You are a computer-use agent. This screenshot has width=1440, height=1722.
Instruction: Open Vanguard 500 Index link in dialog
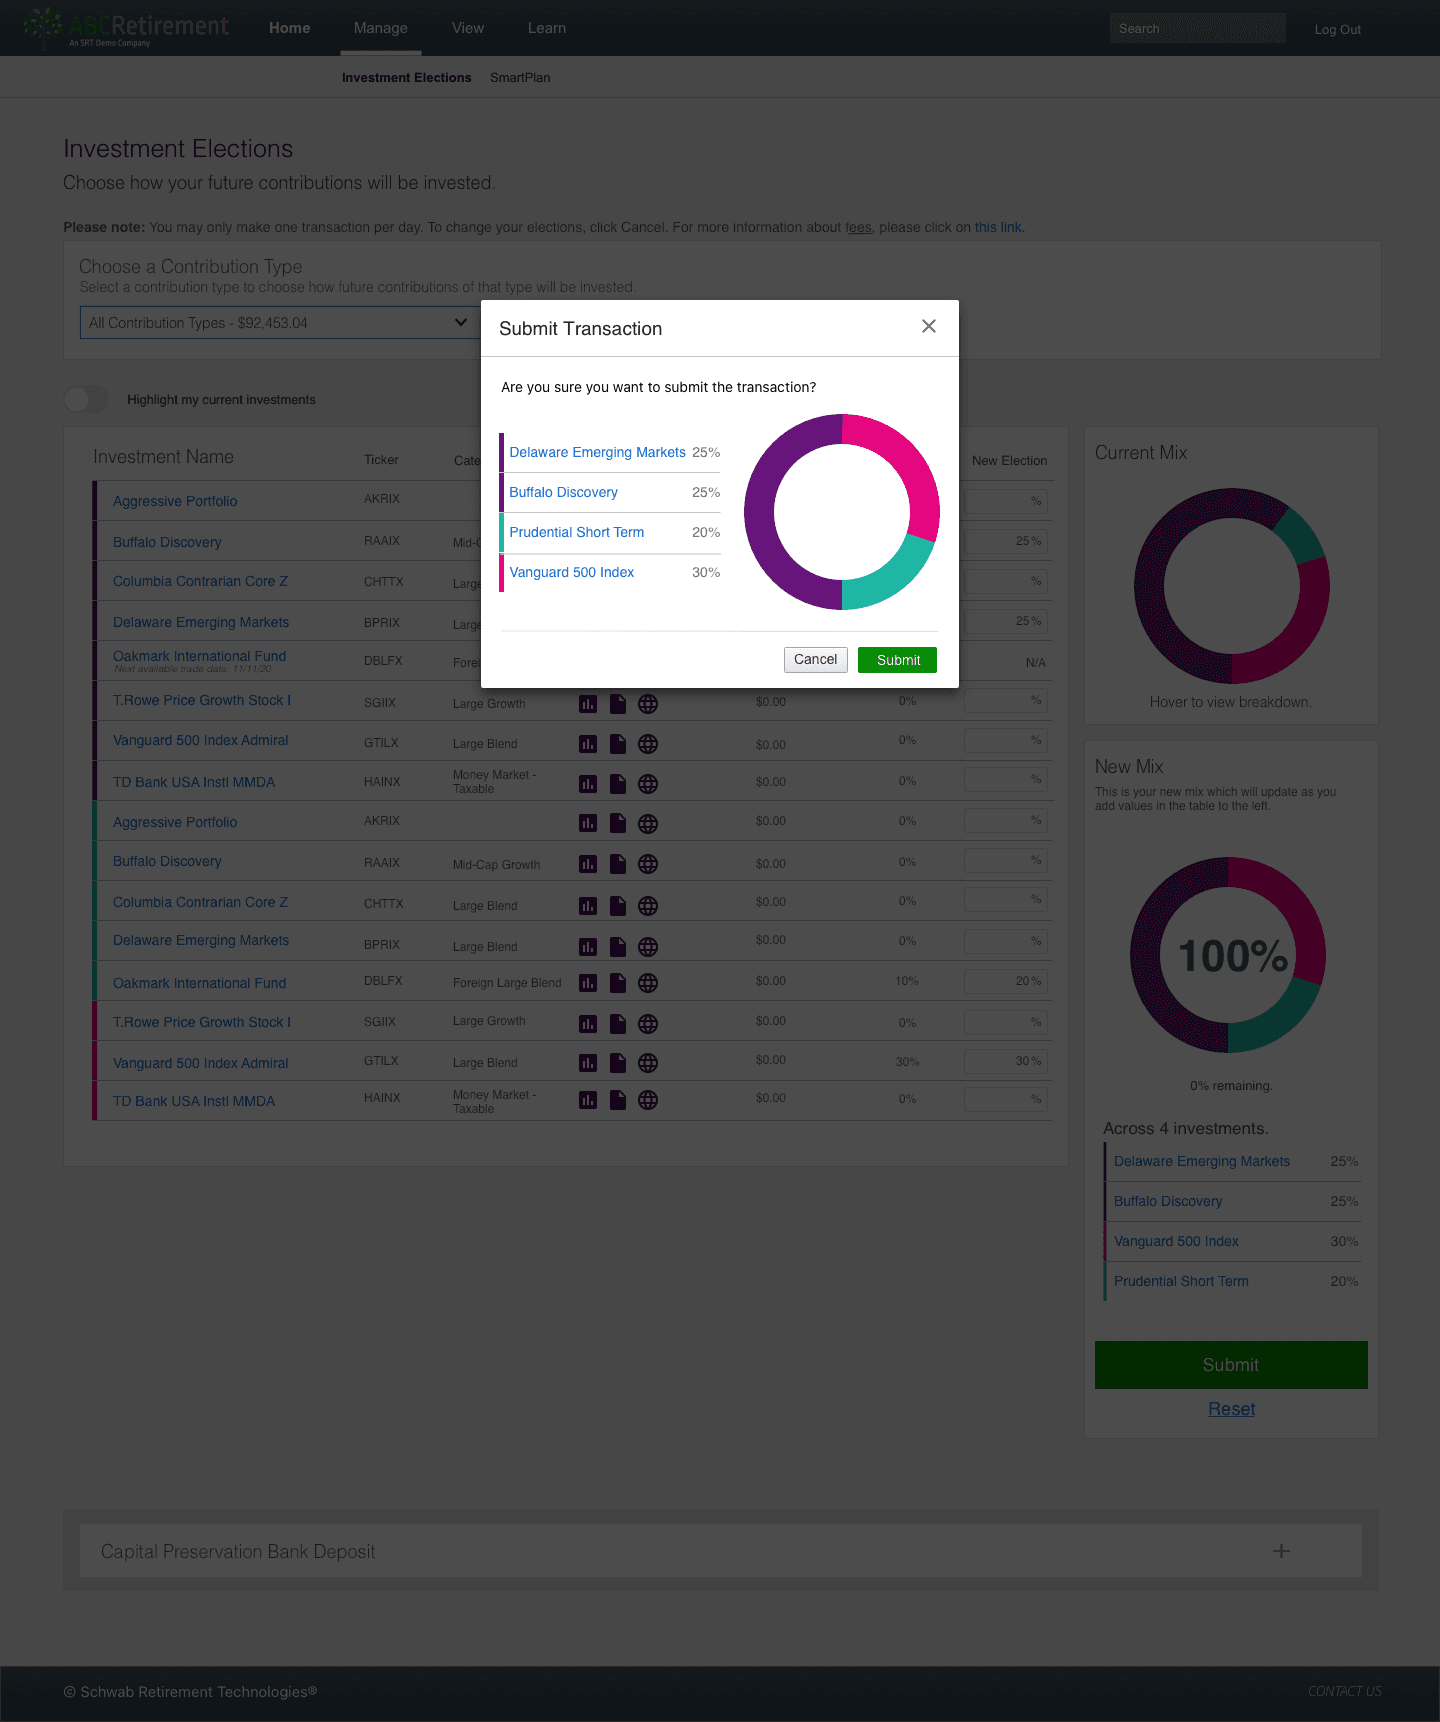571,572
